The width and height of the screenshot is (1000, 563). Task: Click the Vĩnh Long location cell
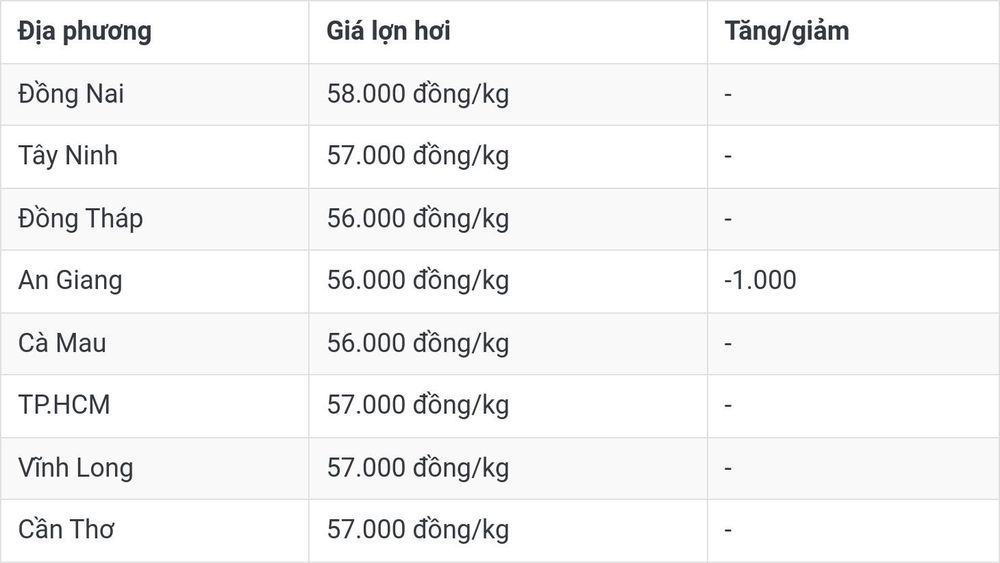76,468
